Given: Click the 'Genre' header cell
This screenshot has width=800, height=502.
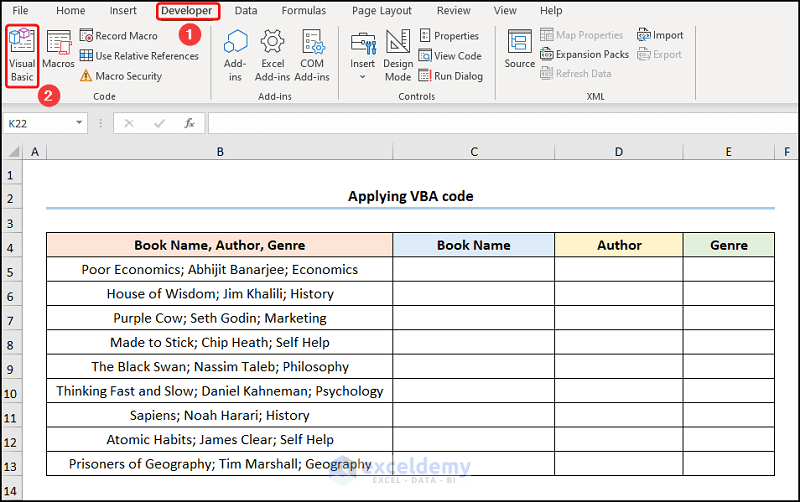Looking at the screenshot, I should [x=729, y=245].
